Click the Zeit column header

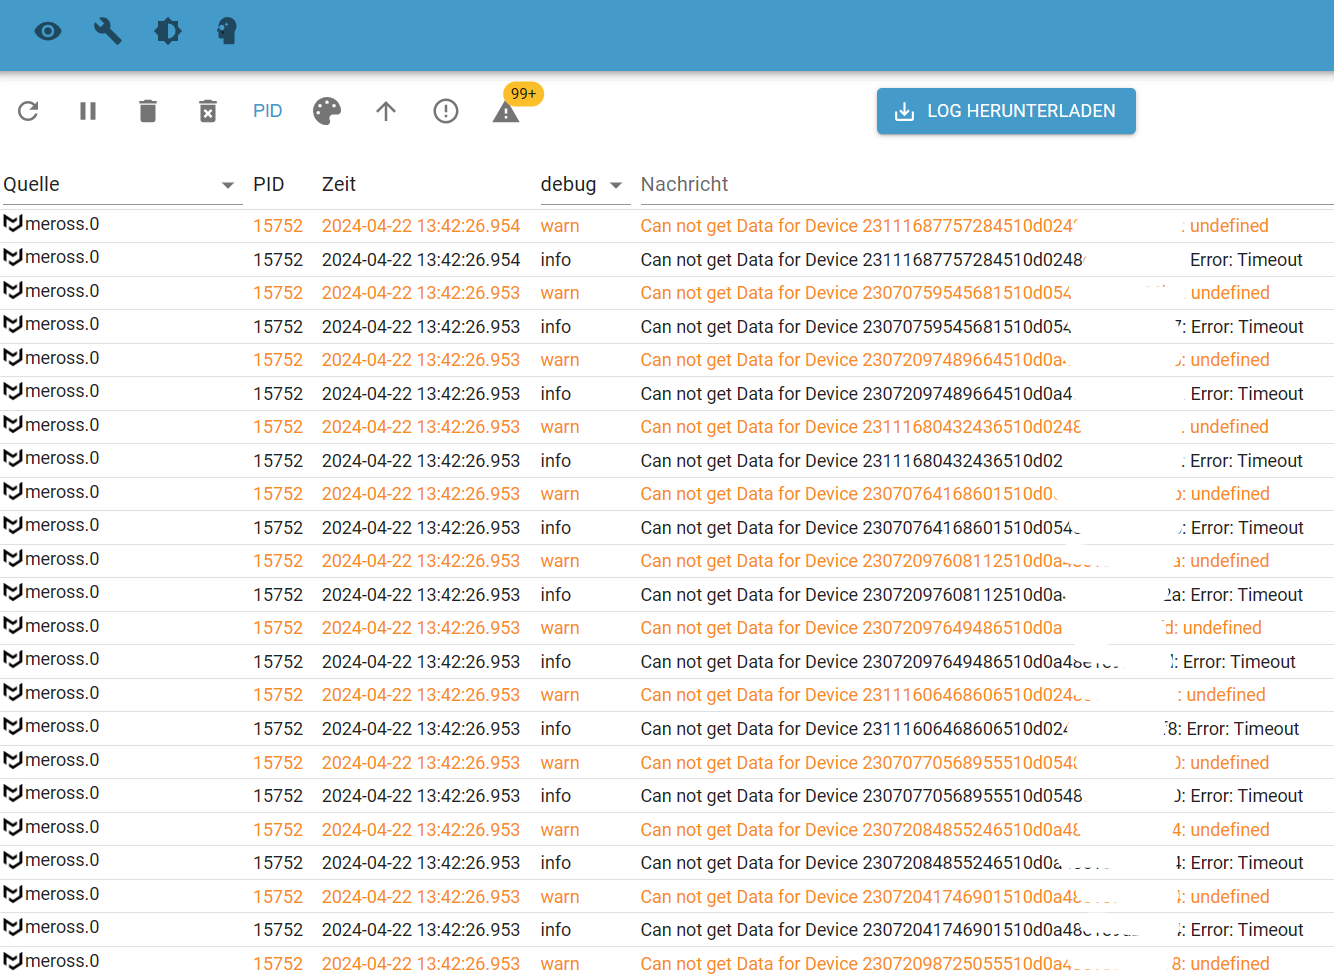[339, 184]
